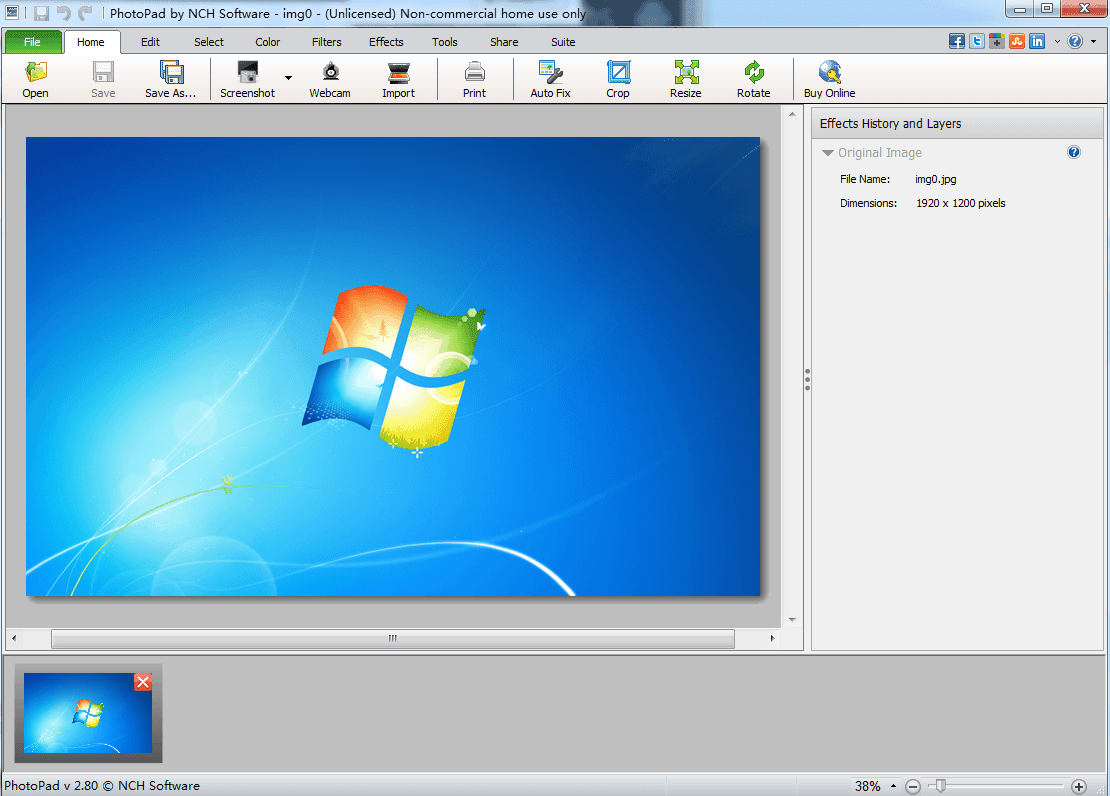Click the zoom slider track

click(1000, 786)
